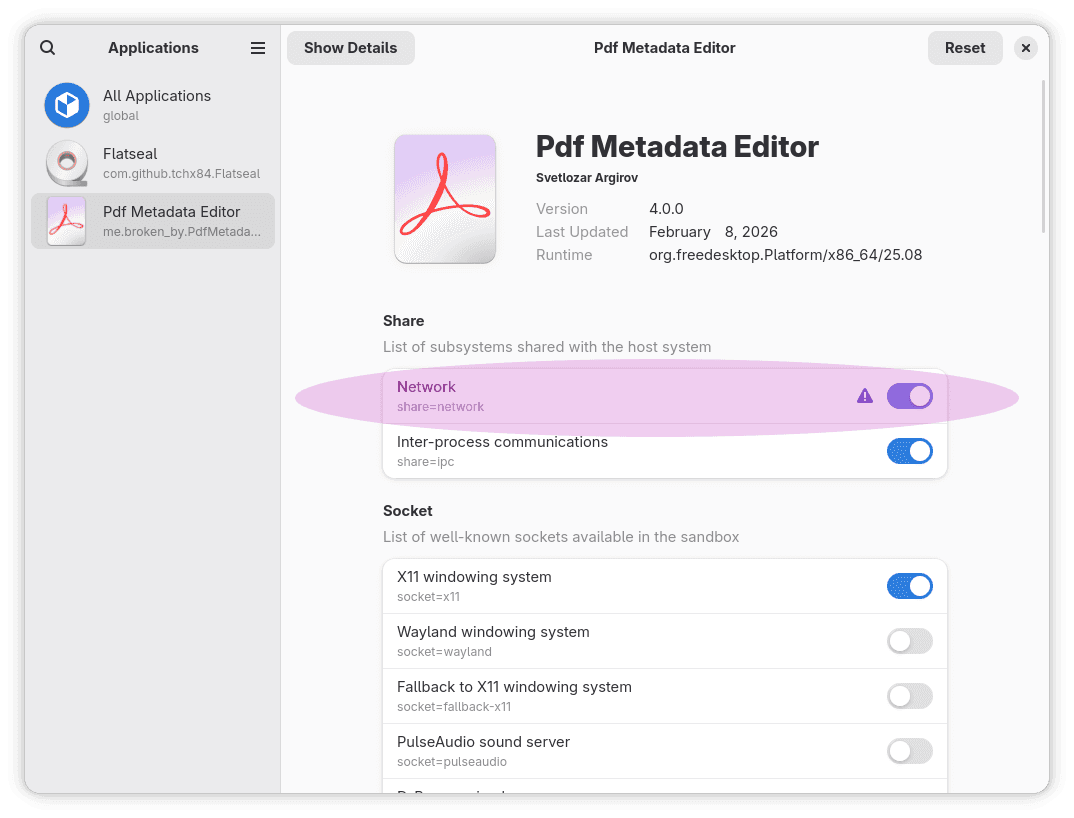The image size is (1074, 818).
Task: Click the Share section heading
Action: 403,321
